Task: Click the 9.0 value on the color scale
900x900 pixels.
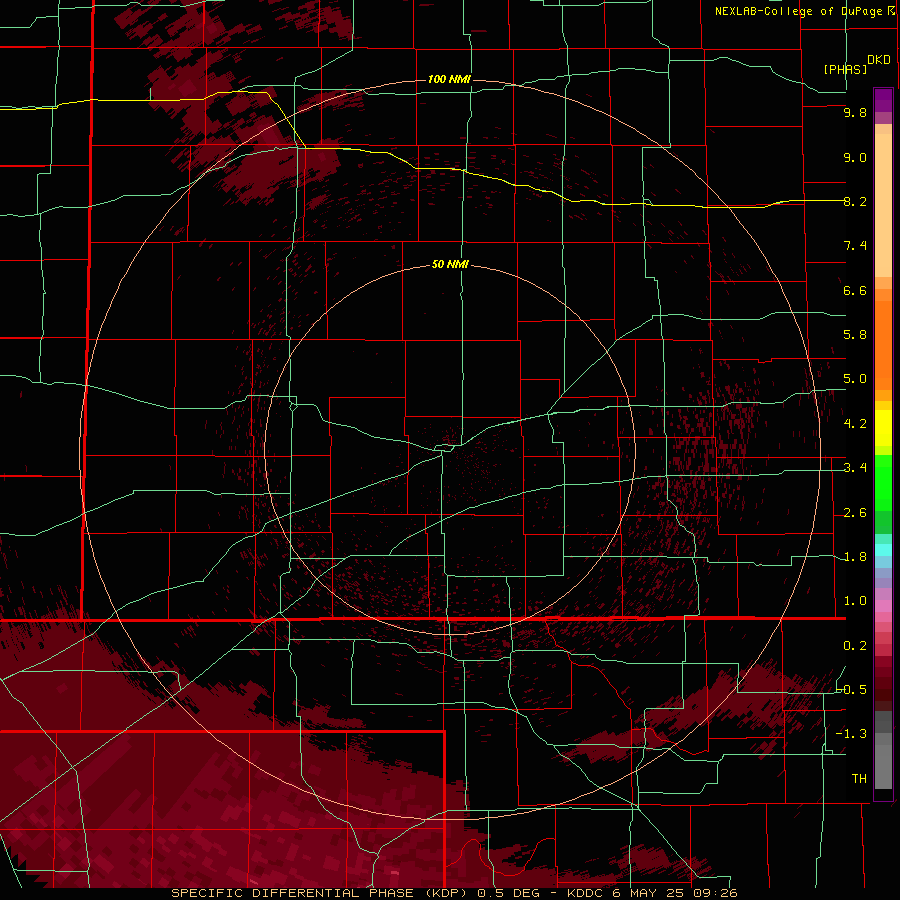Action: coord(855,157)
